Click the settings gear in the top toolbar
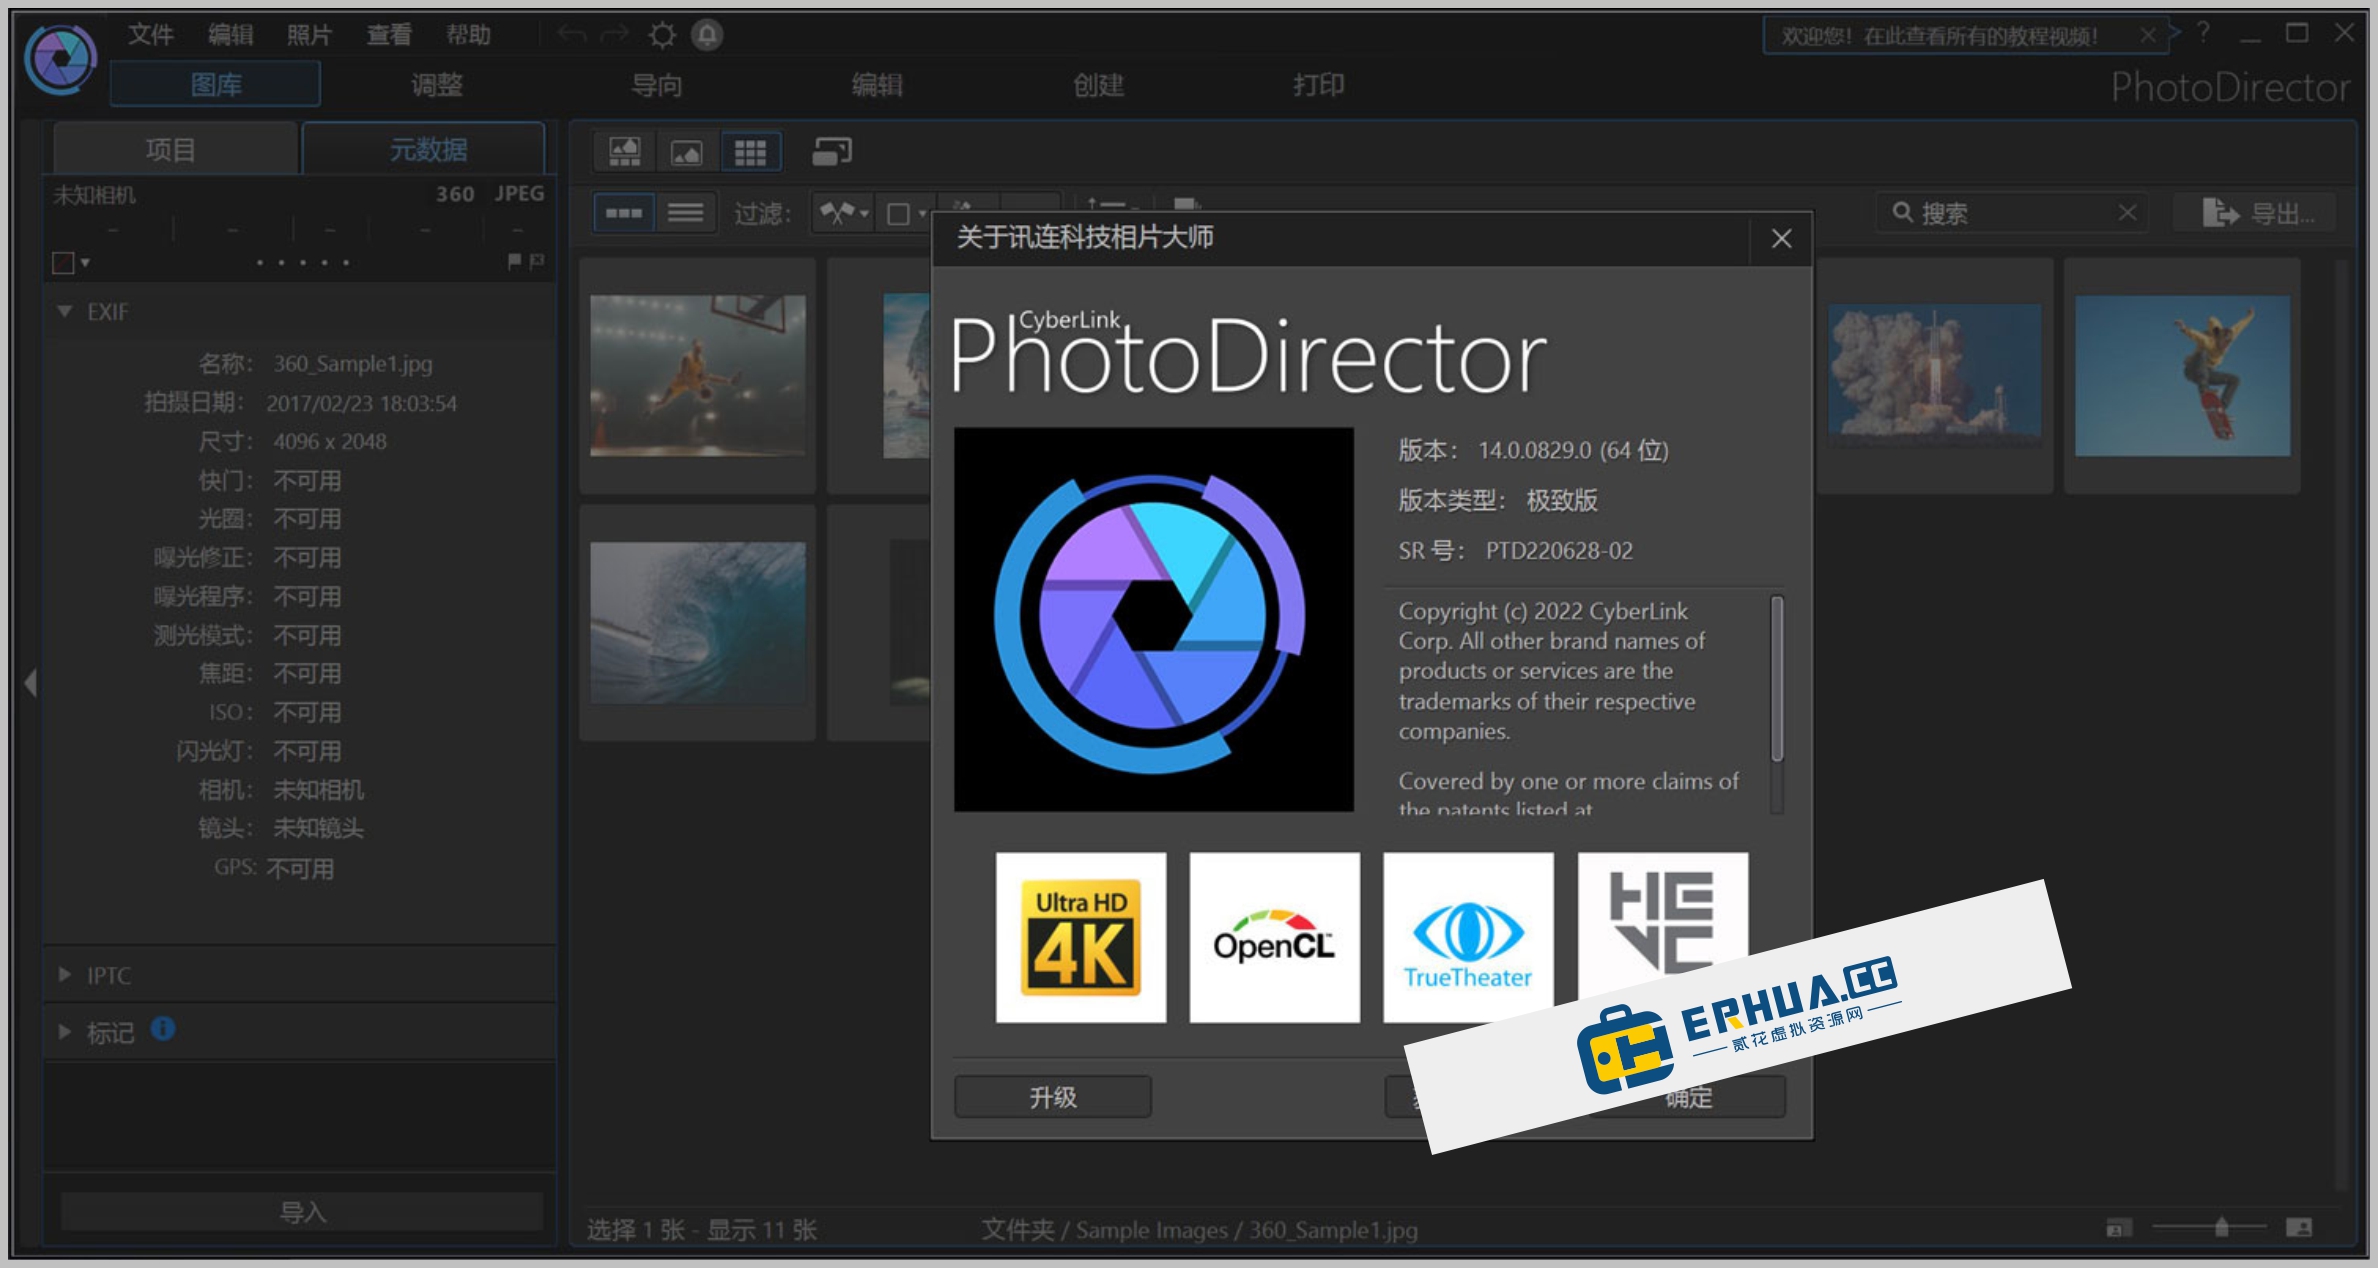2378x1268 pixels. pos(660,33)
